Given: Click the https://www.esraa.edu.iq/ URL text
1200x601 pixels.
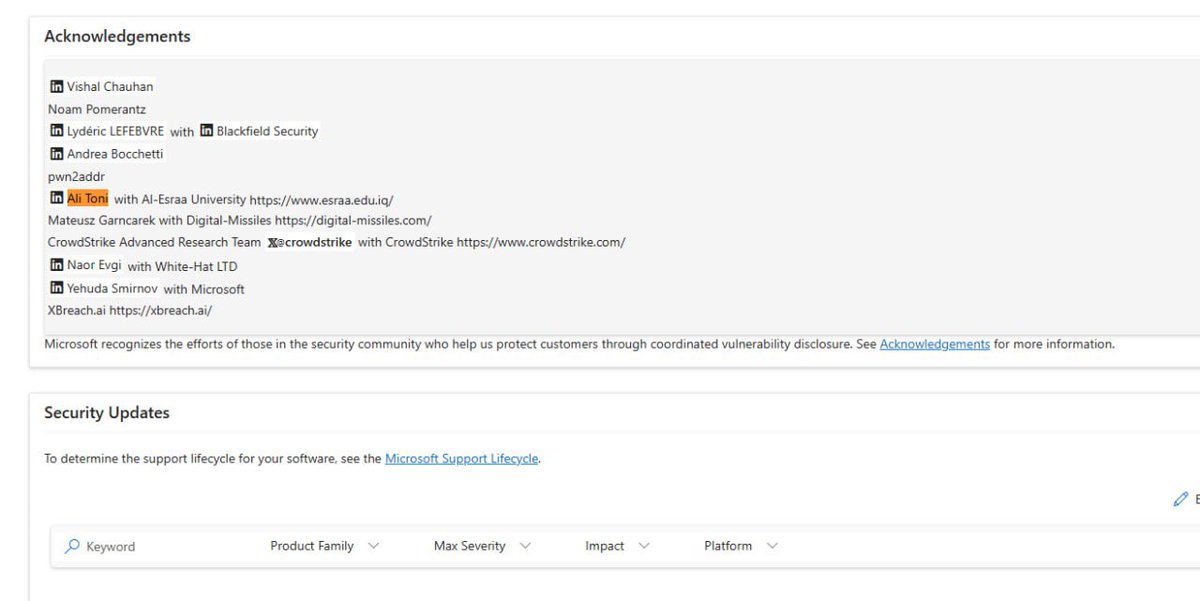Looking at the screenshot, I should [321, 200].
